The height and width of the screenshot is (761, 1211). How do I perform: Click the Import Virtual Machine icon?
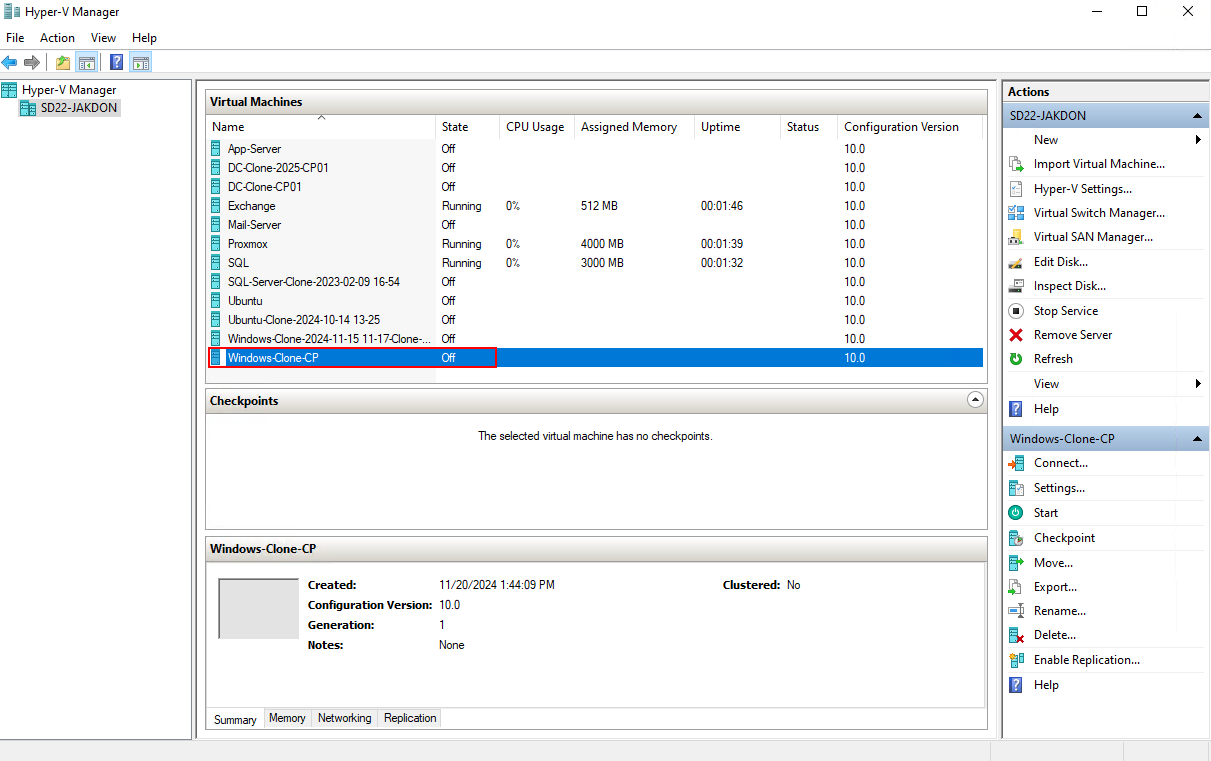[x=1016, y=164]
